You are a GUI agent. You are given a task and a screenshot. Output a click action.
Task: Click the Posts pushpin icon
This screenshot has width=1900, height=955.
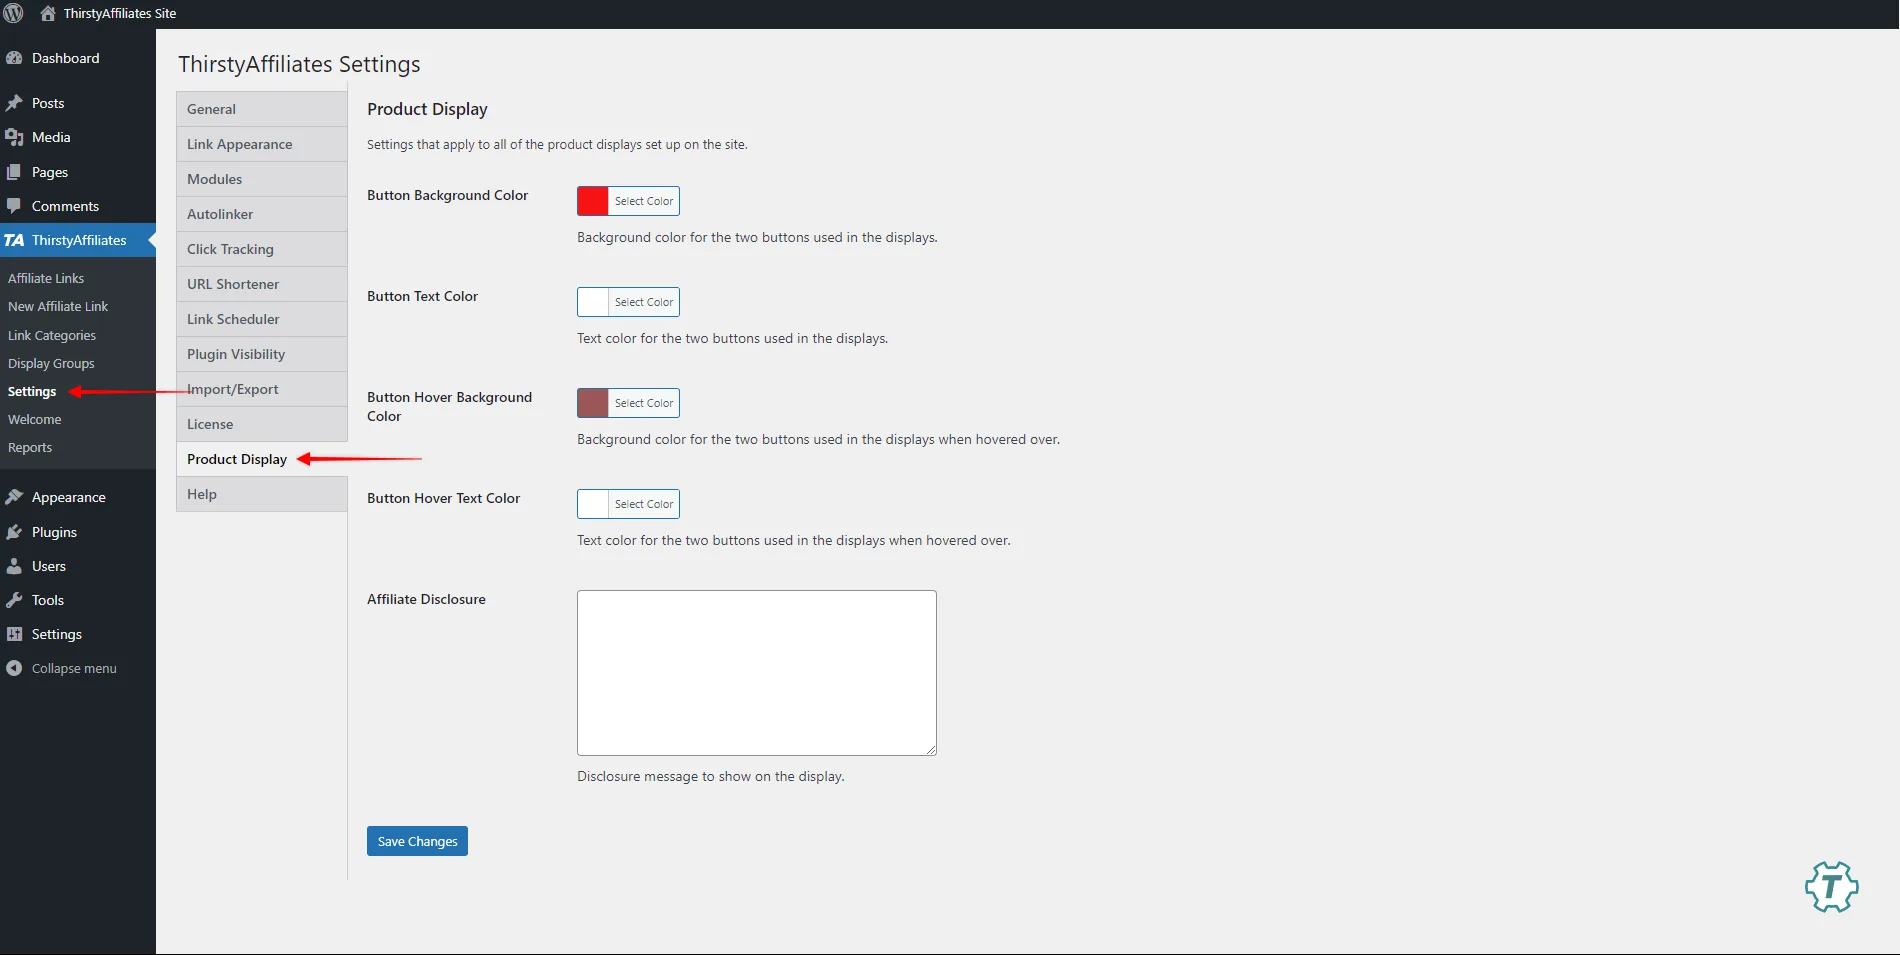14,103
